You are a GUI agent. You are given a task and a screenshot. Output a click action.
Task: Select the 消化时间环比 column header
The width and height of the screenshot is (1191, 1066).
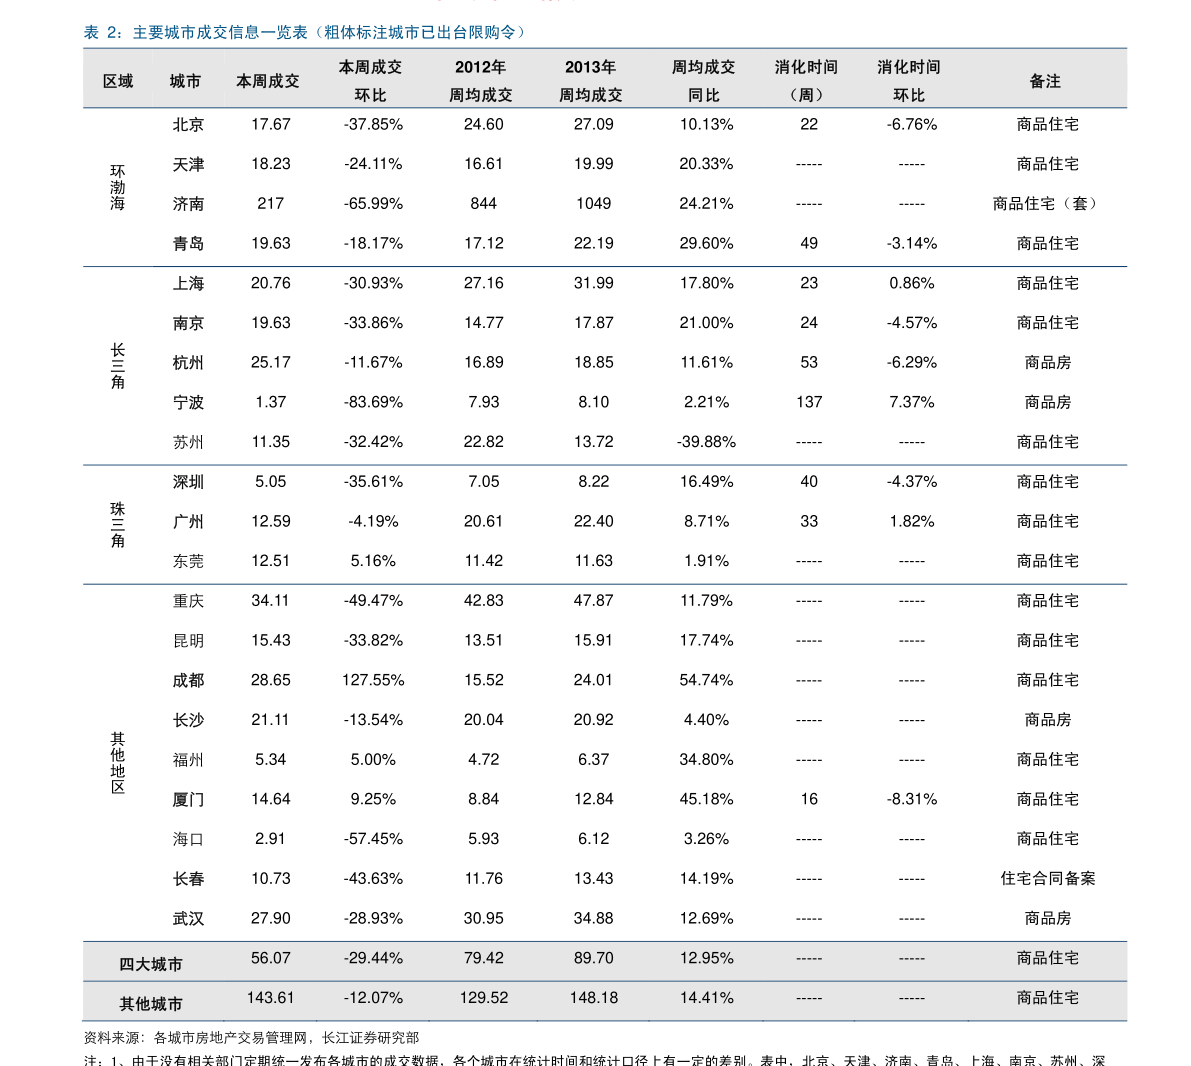point(909,81)
